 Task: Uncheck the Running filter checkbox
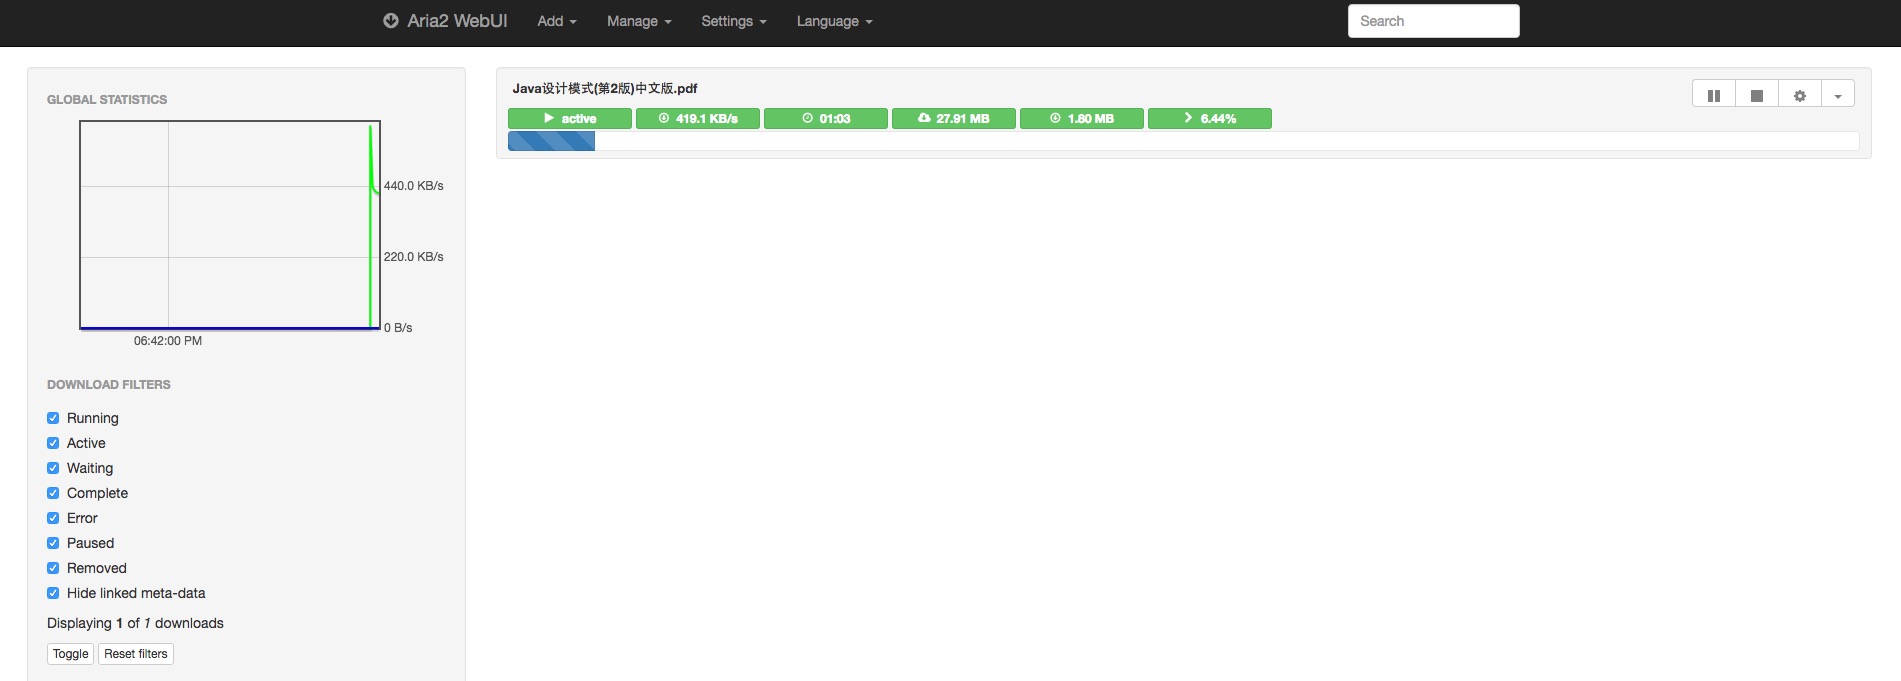(x=53, y=418)
